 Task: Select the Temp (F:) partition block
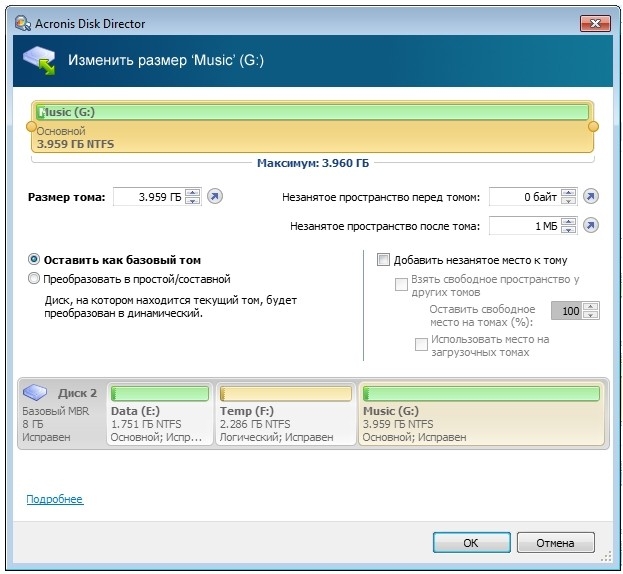pos(285,415)
